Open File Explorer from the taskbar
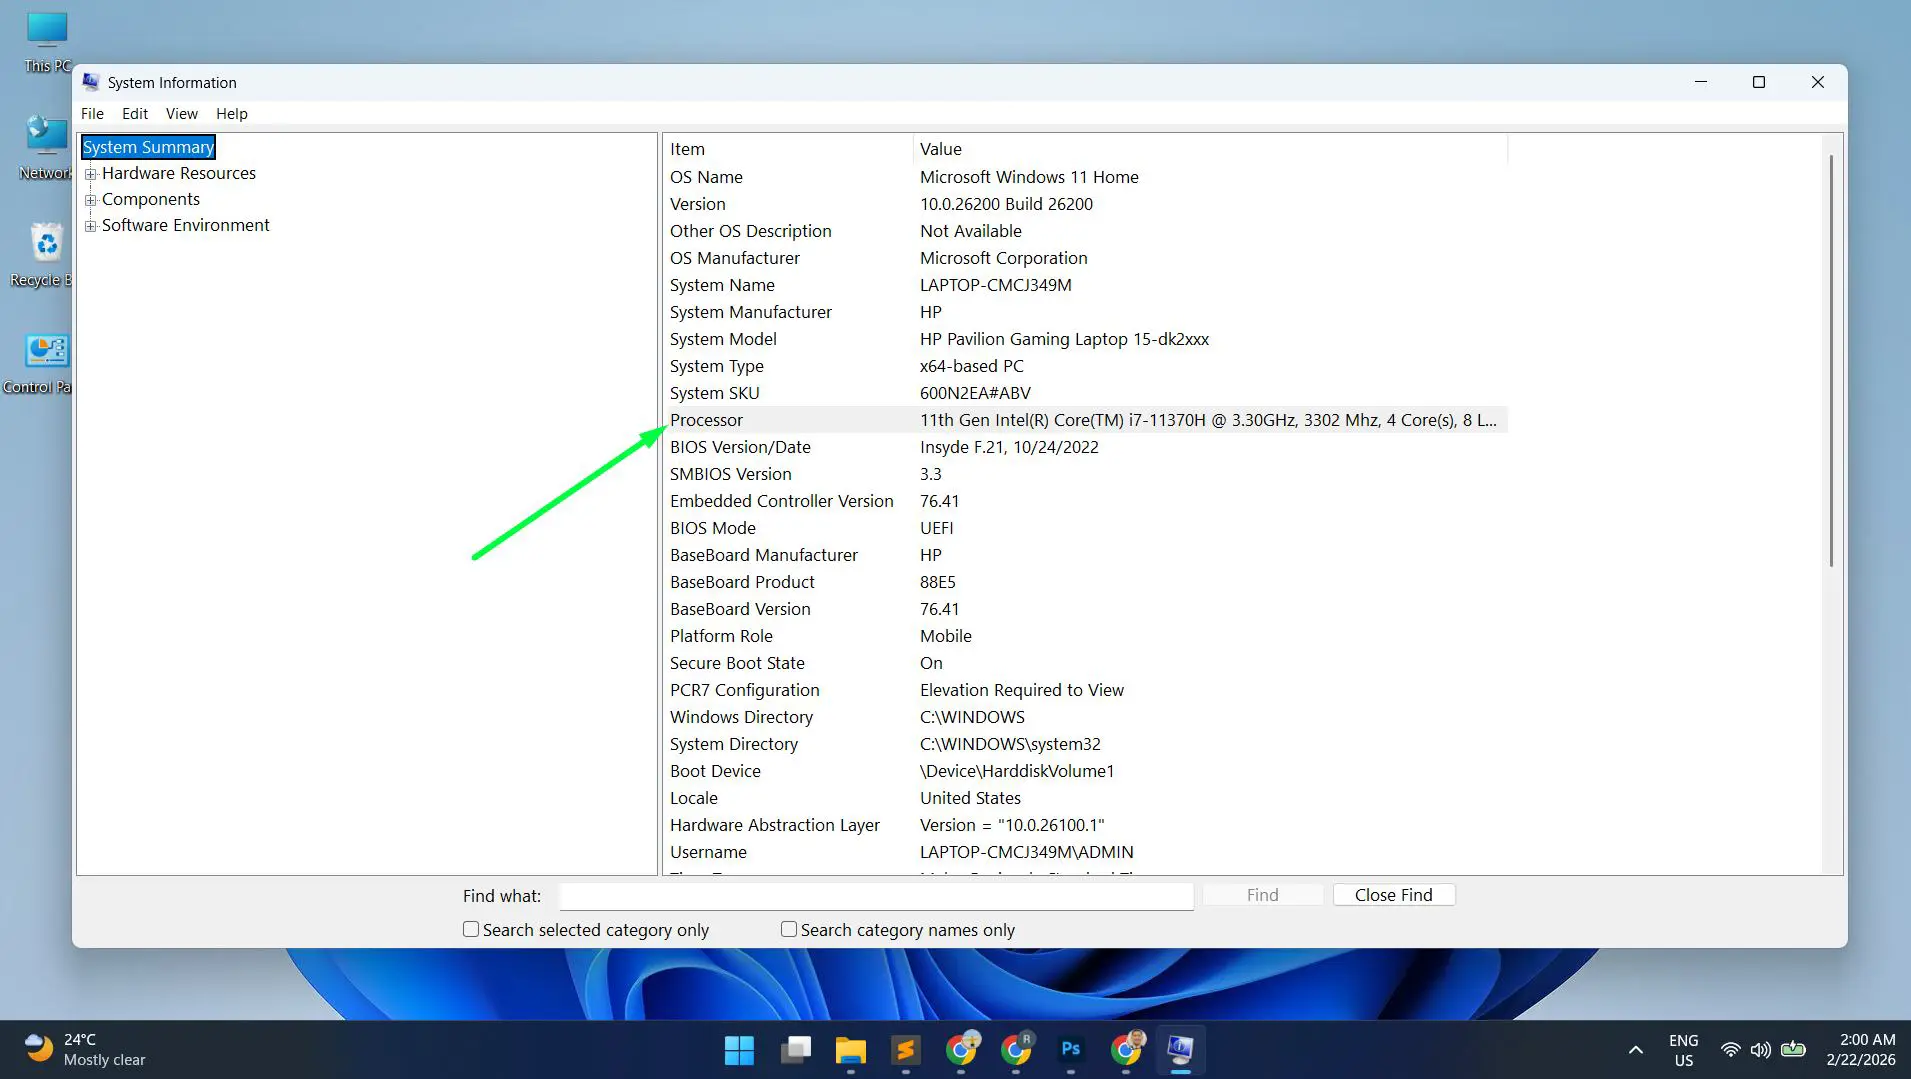Viewport: 1911px width, 1079px height. (x=849, y=1050)
